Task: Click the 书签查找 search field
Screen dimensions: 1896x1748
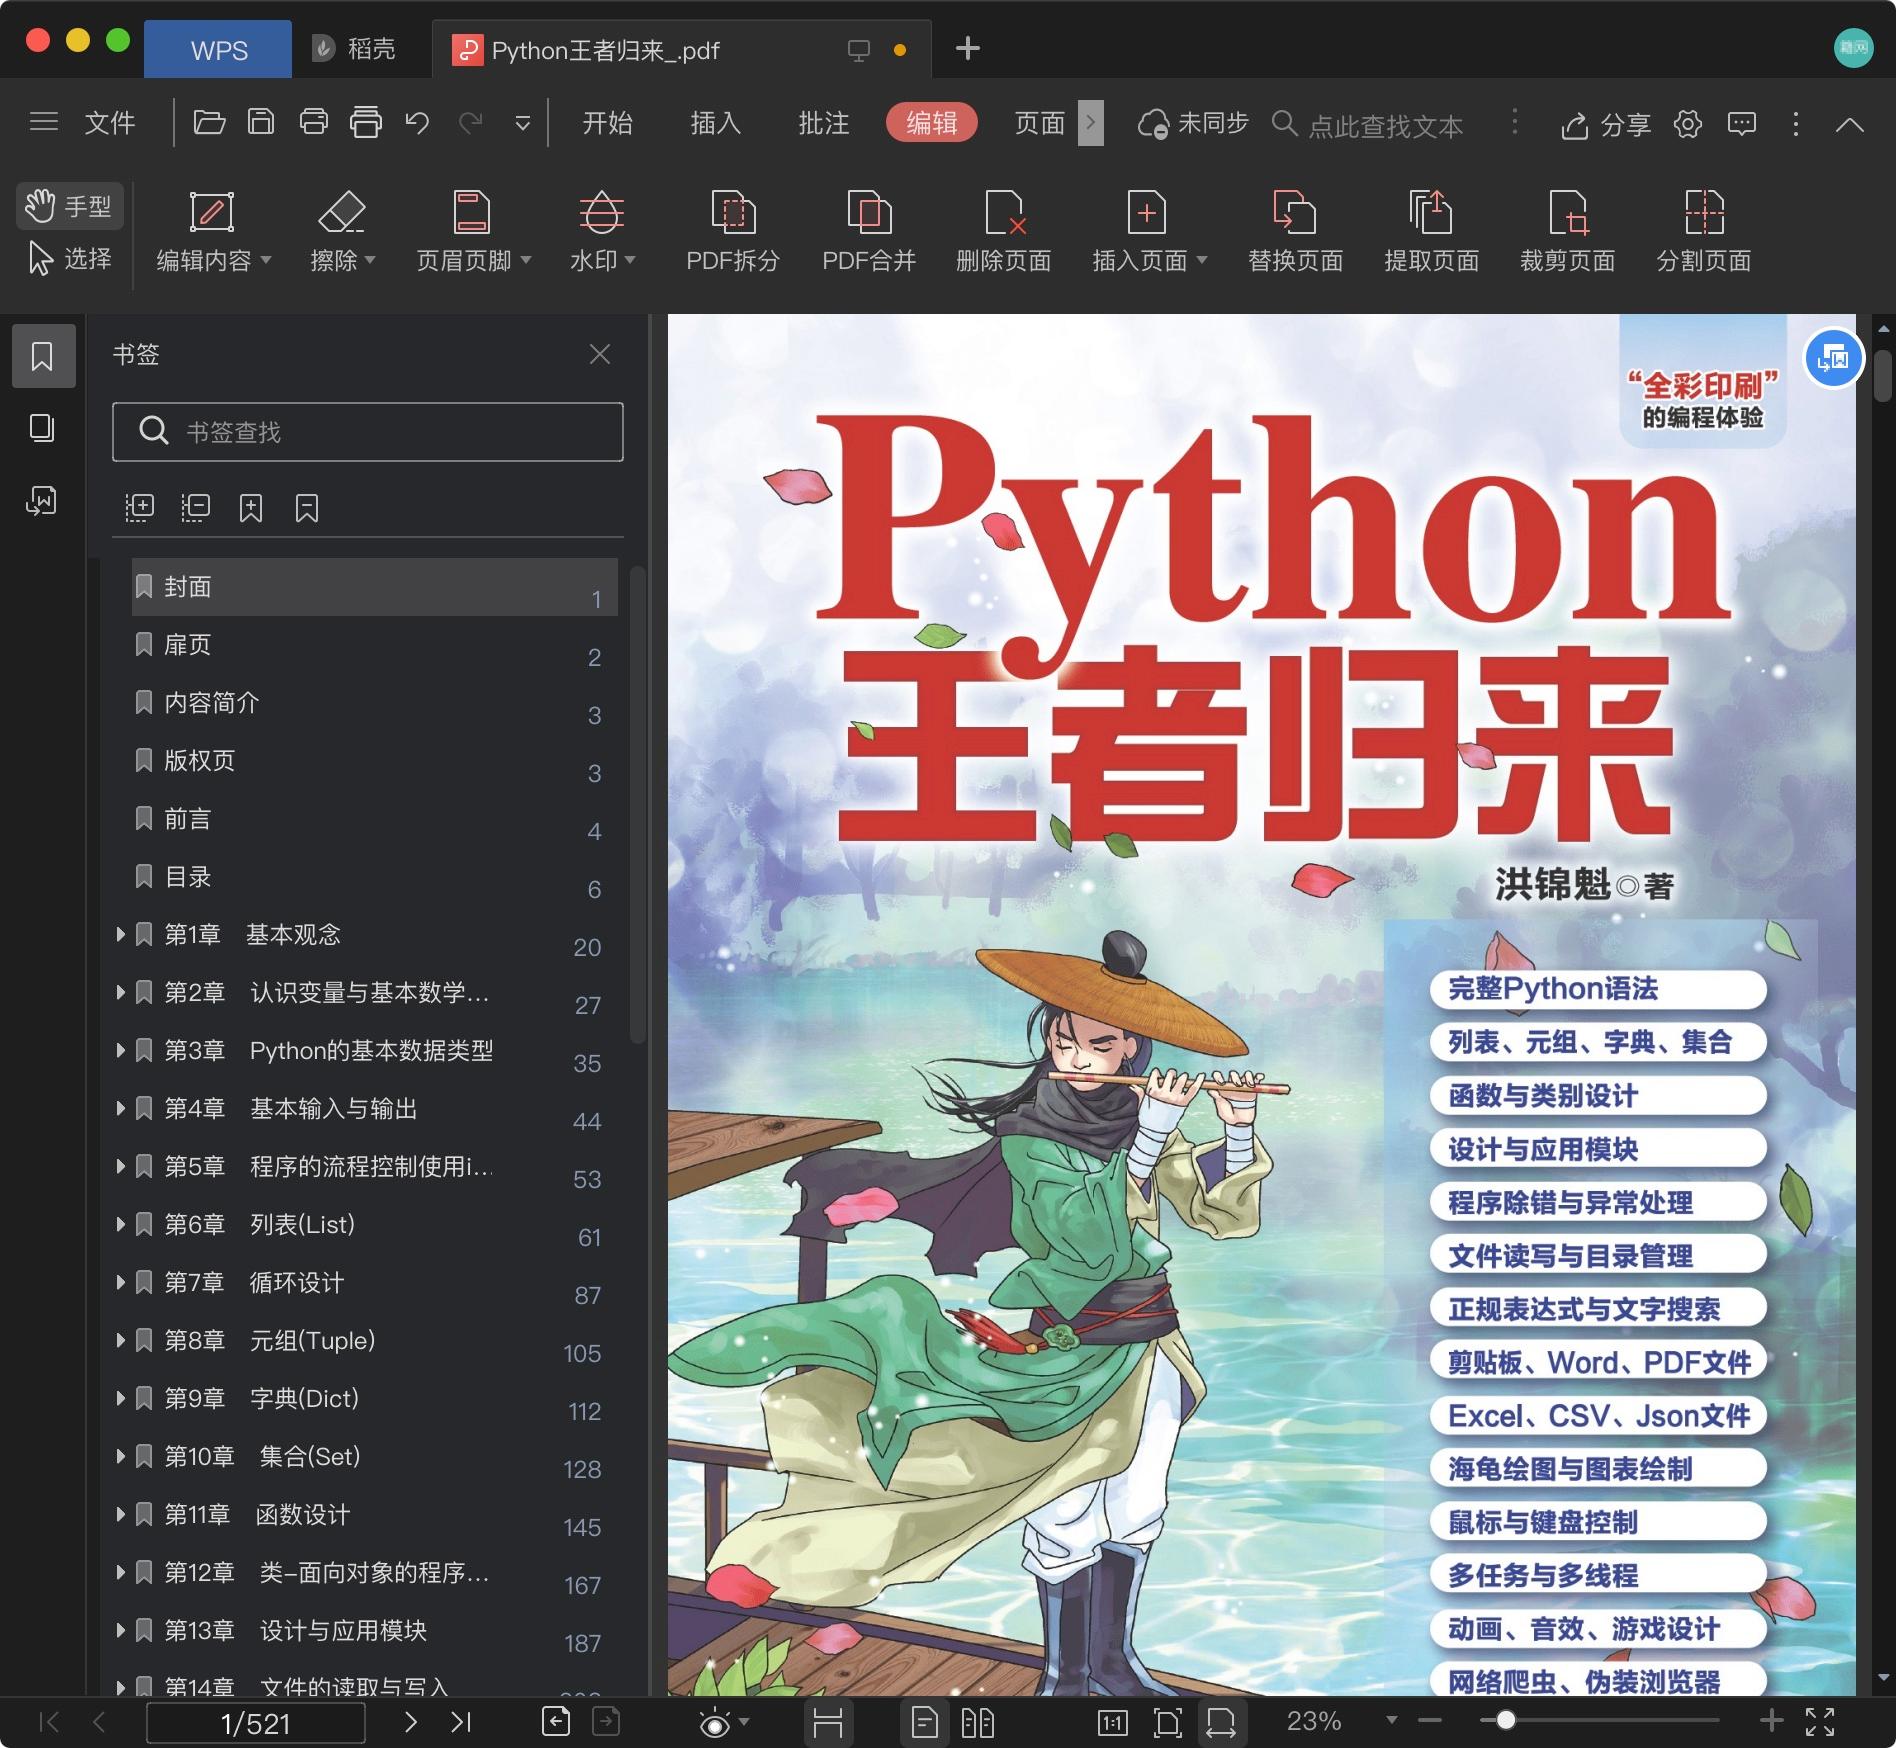Action: (368, 432)
